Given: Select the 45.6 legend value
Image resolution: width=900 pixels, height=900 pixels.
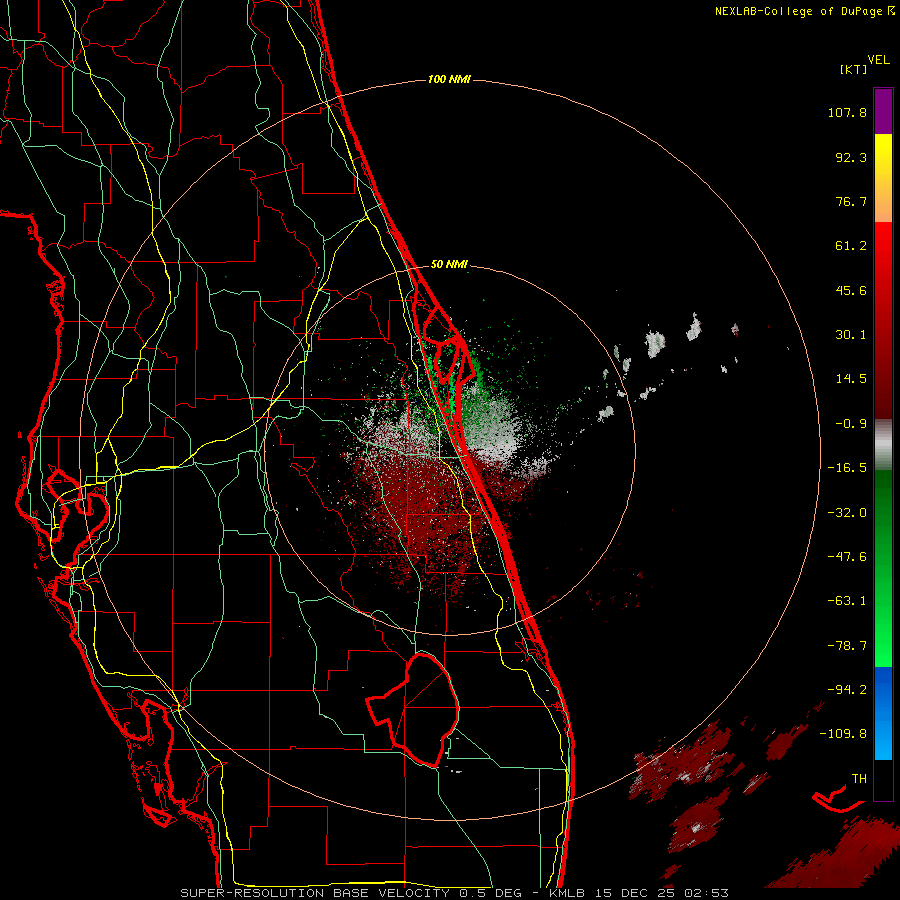Looking at the screenshot, I should pos(851,290).
